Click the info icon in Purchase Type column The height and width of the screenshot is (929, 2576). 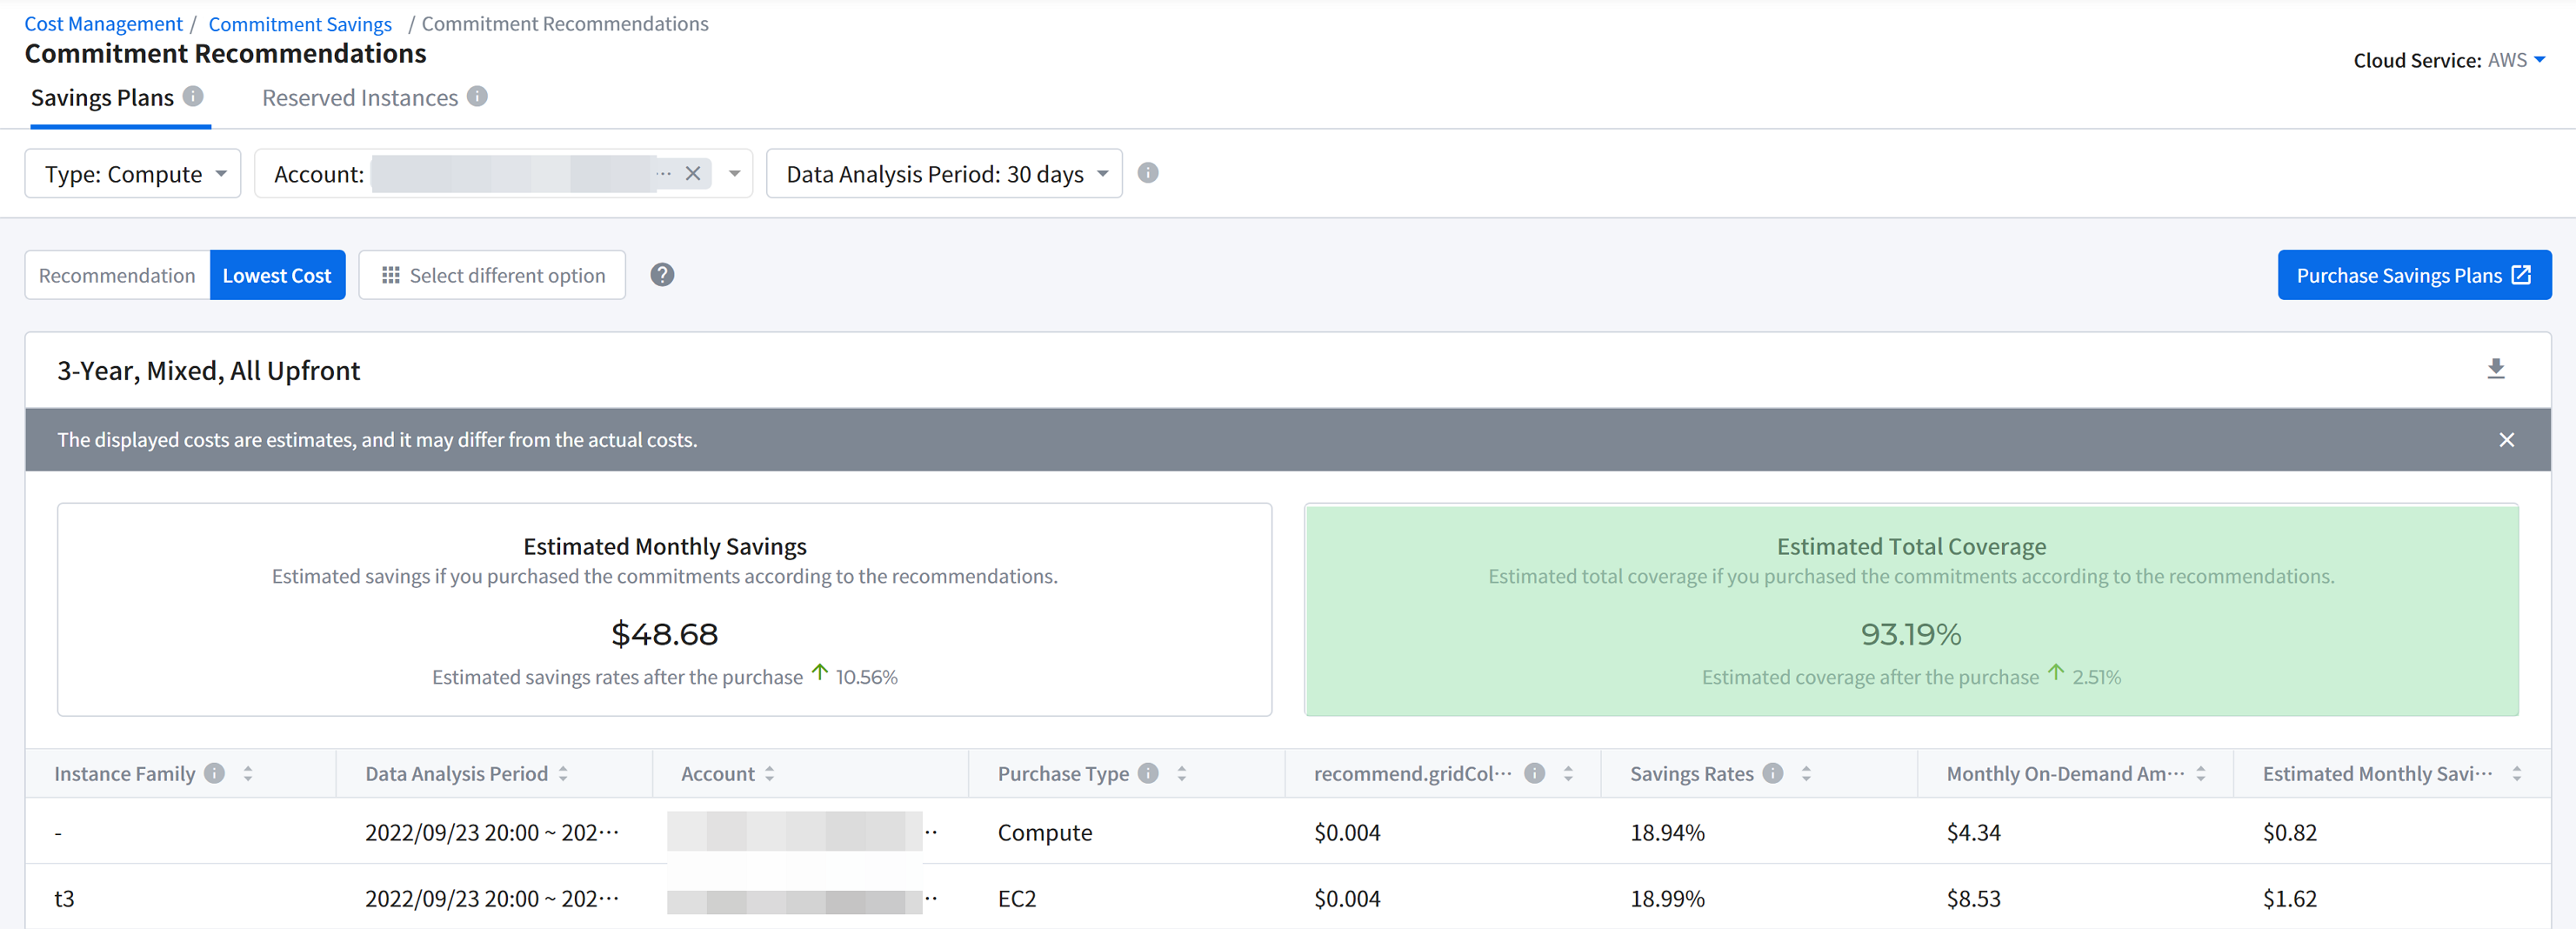pyautogui.click(x=1148, y=773)
